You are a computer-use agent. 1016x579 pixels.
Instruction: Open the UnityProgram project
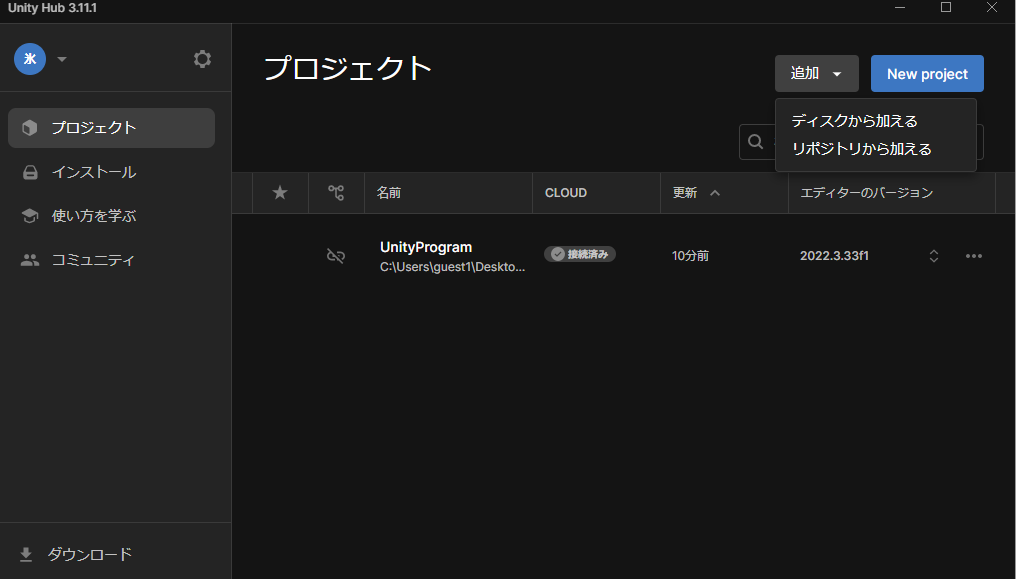pyautogui.click(x=426, y=248)
